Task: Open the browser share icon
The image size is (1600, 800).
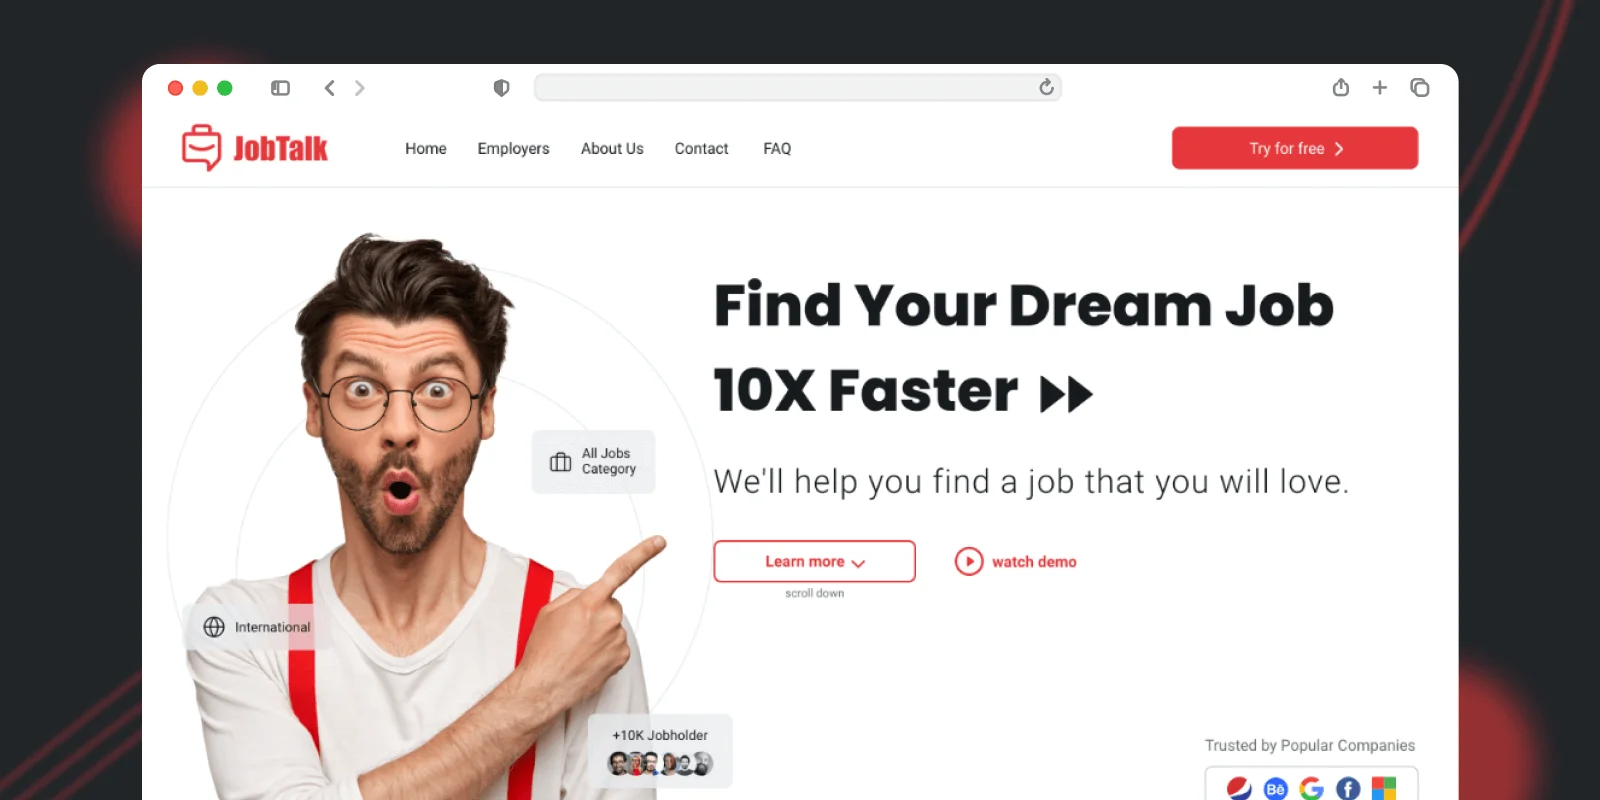Action: (x=1341, y=88)
